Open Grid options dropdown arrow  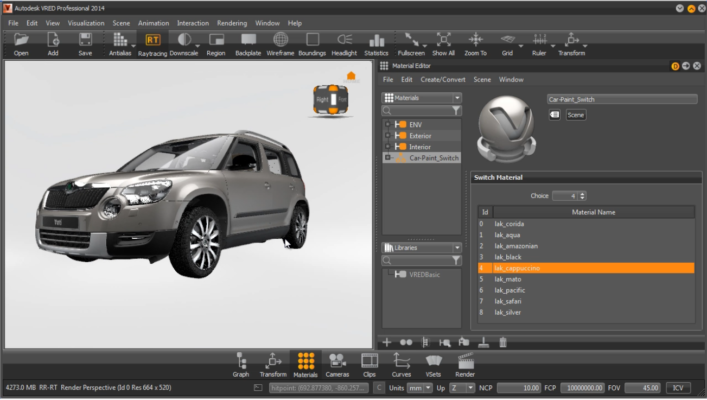click(521, 46)
